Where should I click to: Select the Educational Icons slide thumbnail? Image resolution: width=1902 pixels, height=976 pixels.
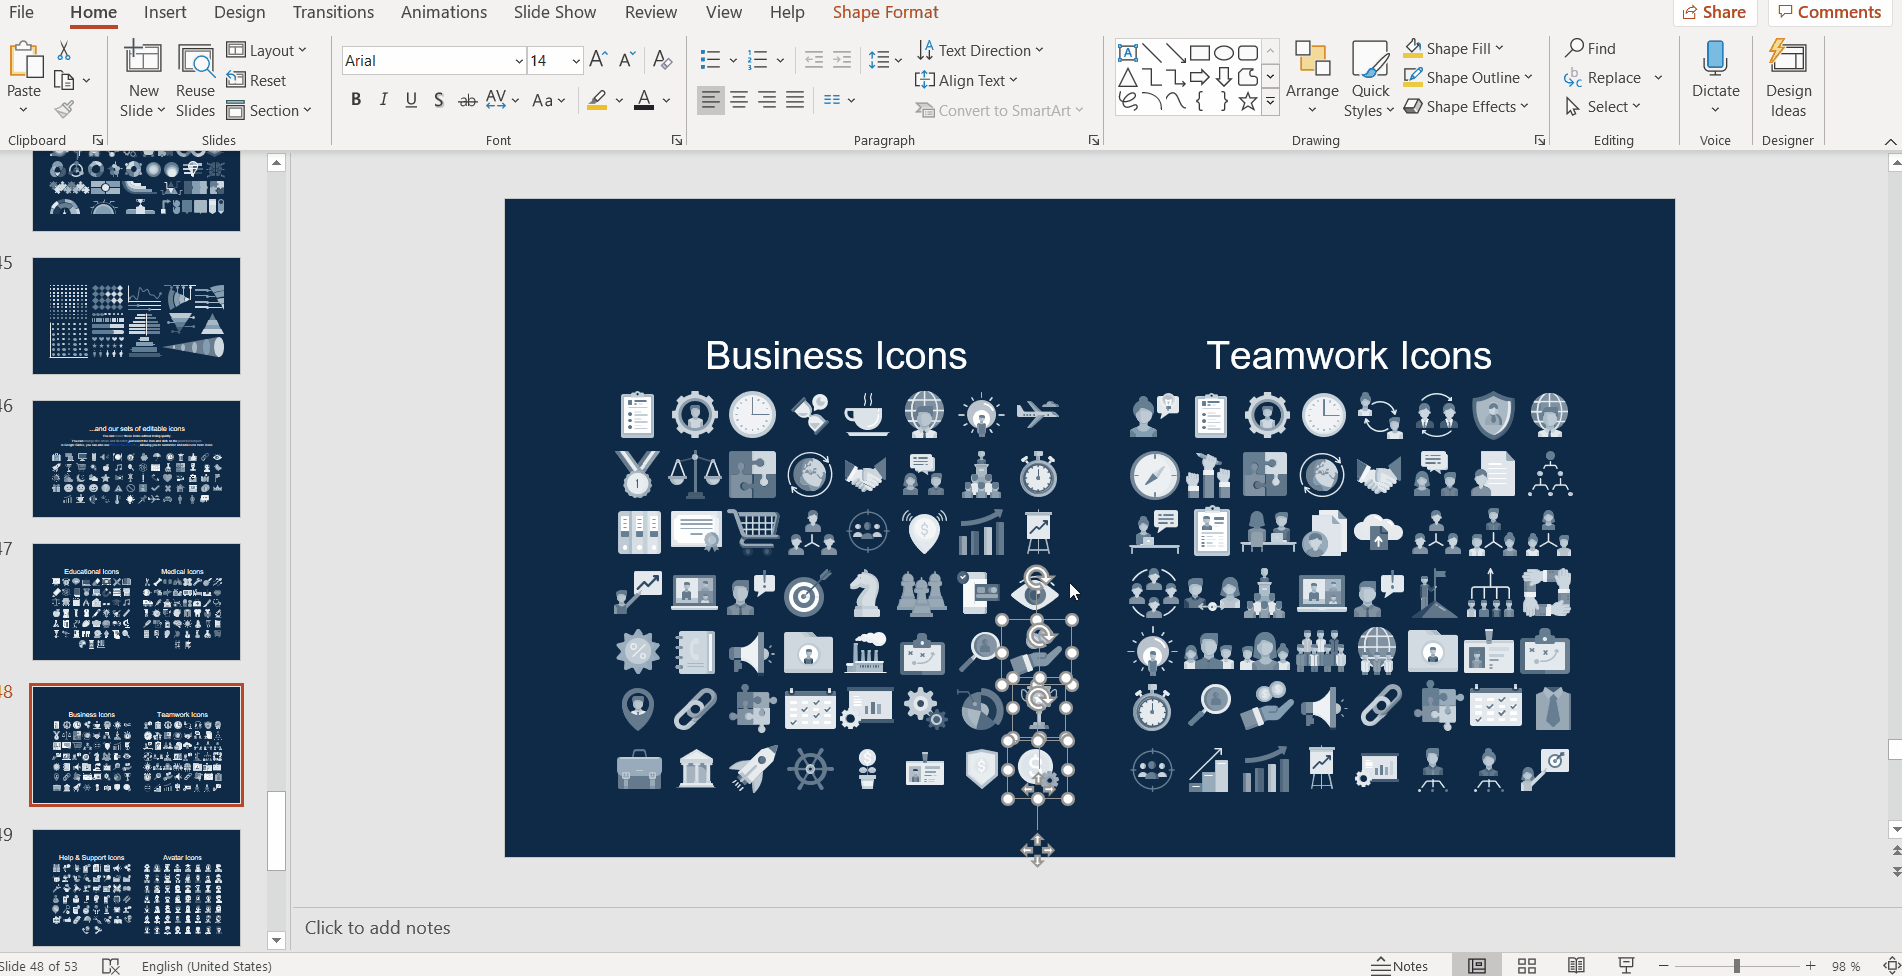[x=136, y=602]
